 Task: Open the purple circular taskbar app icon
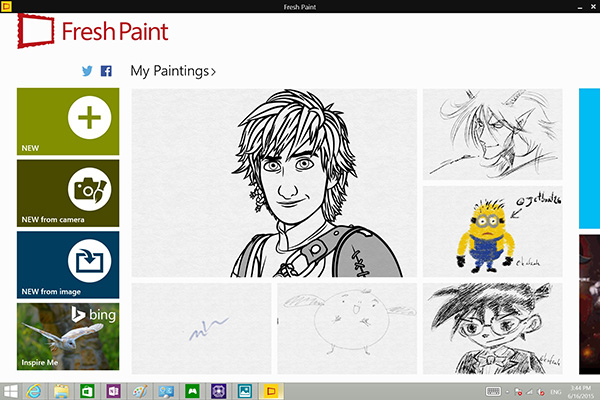pyautogui.click(x=218, y=391)
